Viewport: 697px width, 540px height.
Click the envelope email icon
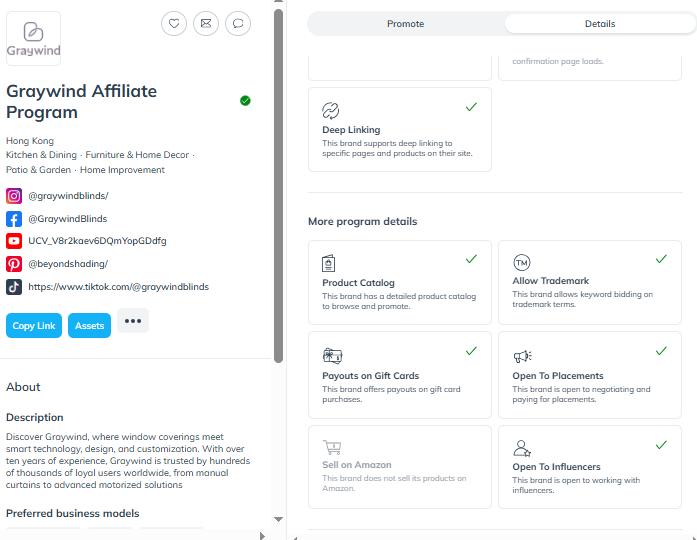click(206, 24)
